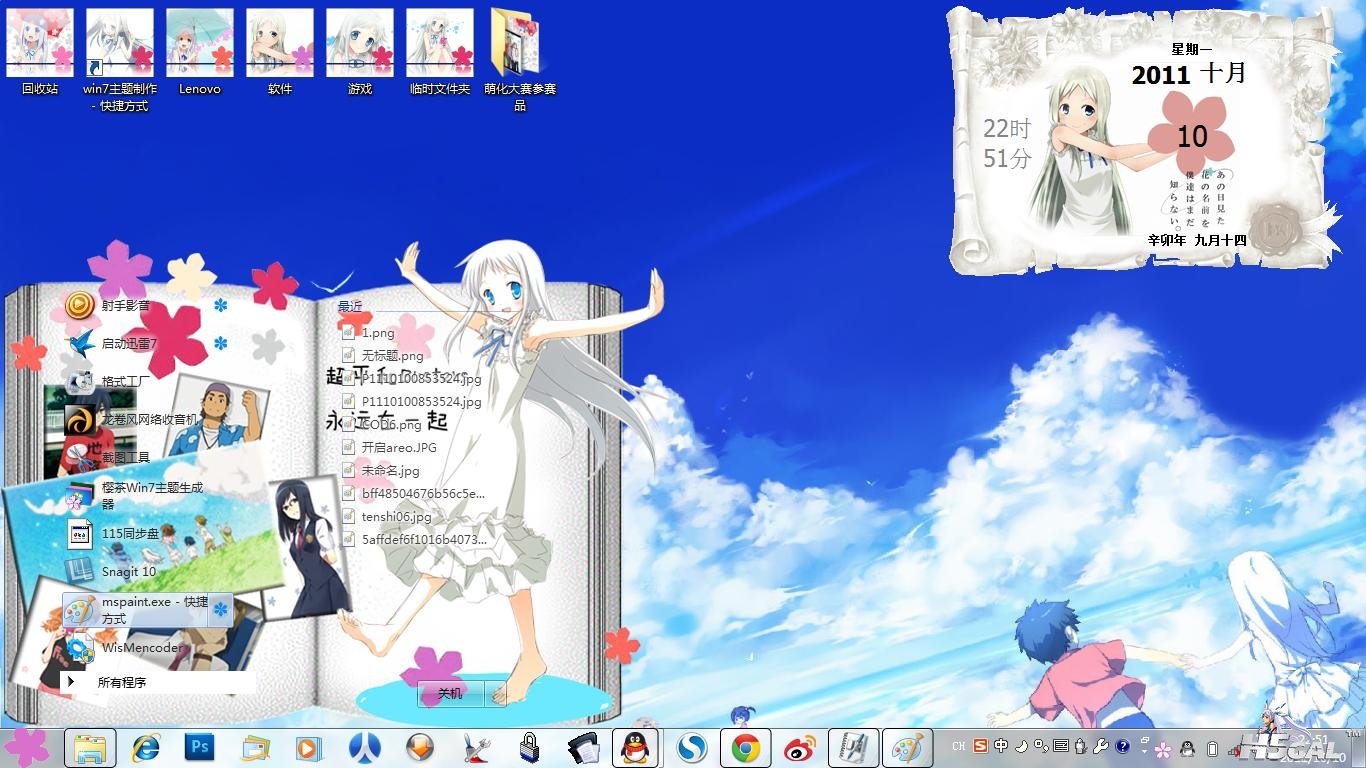The height and width of the screenshot is (768, 1366).
Task: Open the Weibo taskbar icon
Action: pos(799,748)
